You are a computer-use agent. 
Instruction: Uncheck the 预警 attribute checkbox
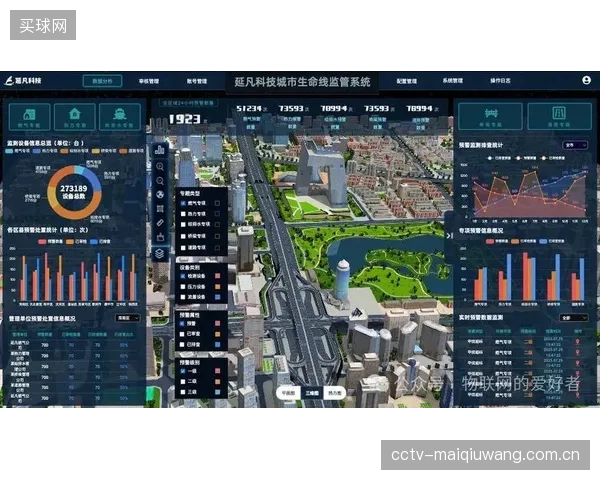point(182,323)
